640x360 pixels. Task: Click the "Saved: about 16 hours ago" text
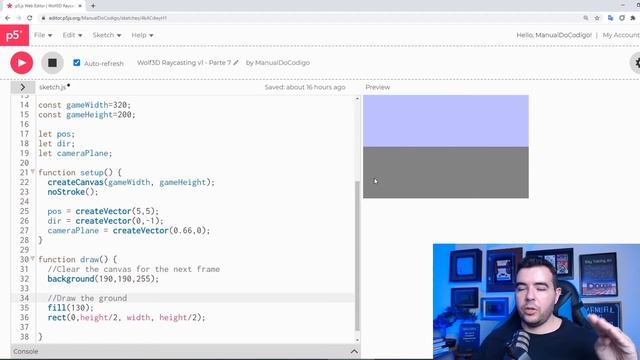304,87
